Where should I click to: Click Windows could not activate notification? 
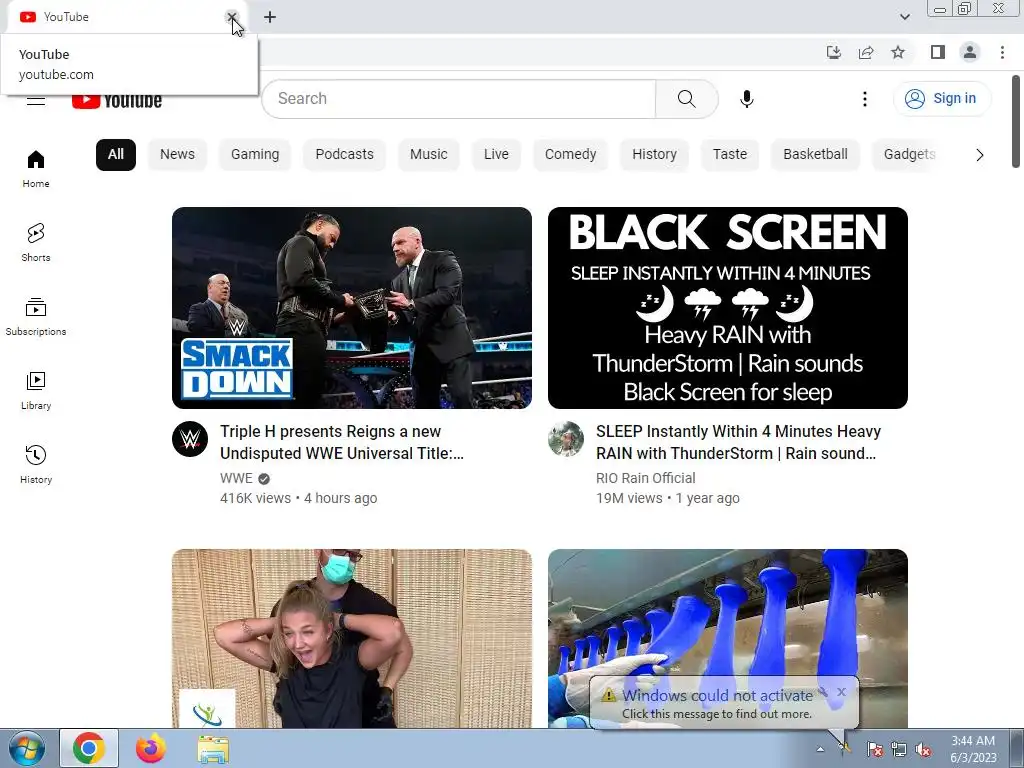pos(718,703)
